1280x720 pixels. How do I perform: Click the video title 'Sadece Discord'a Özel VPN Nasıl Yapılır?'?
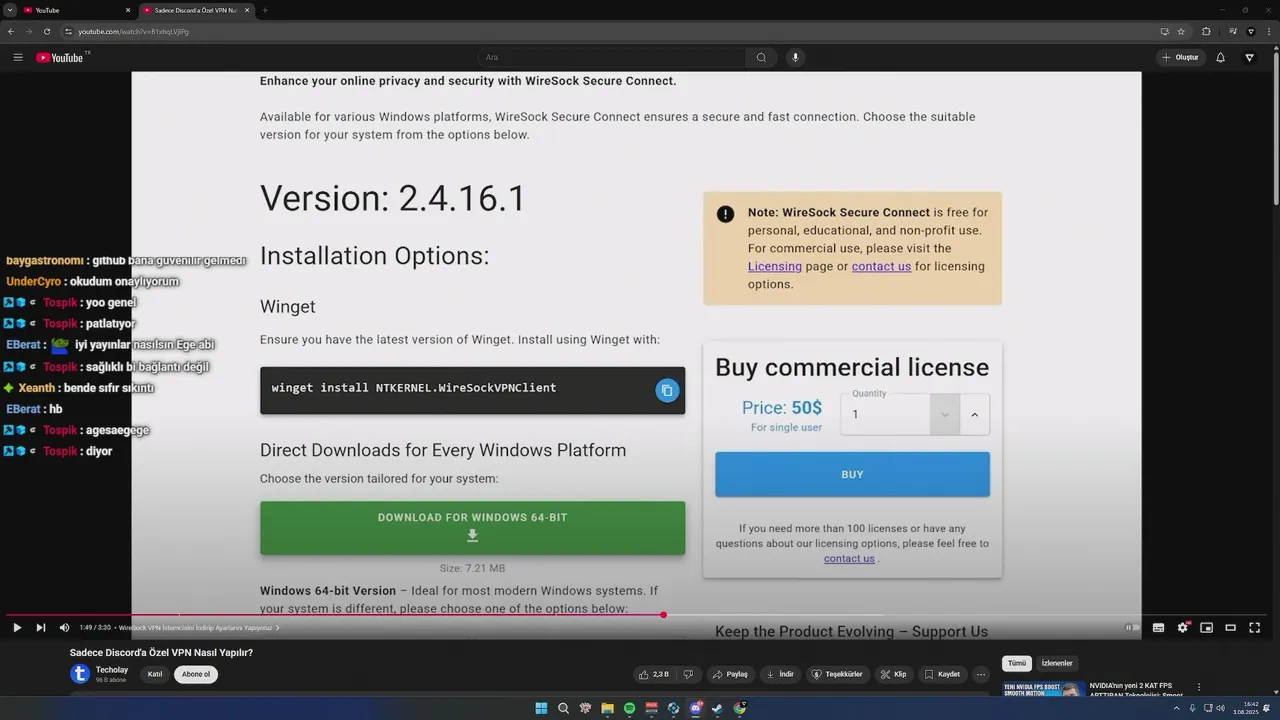(161, 652)
